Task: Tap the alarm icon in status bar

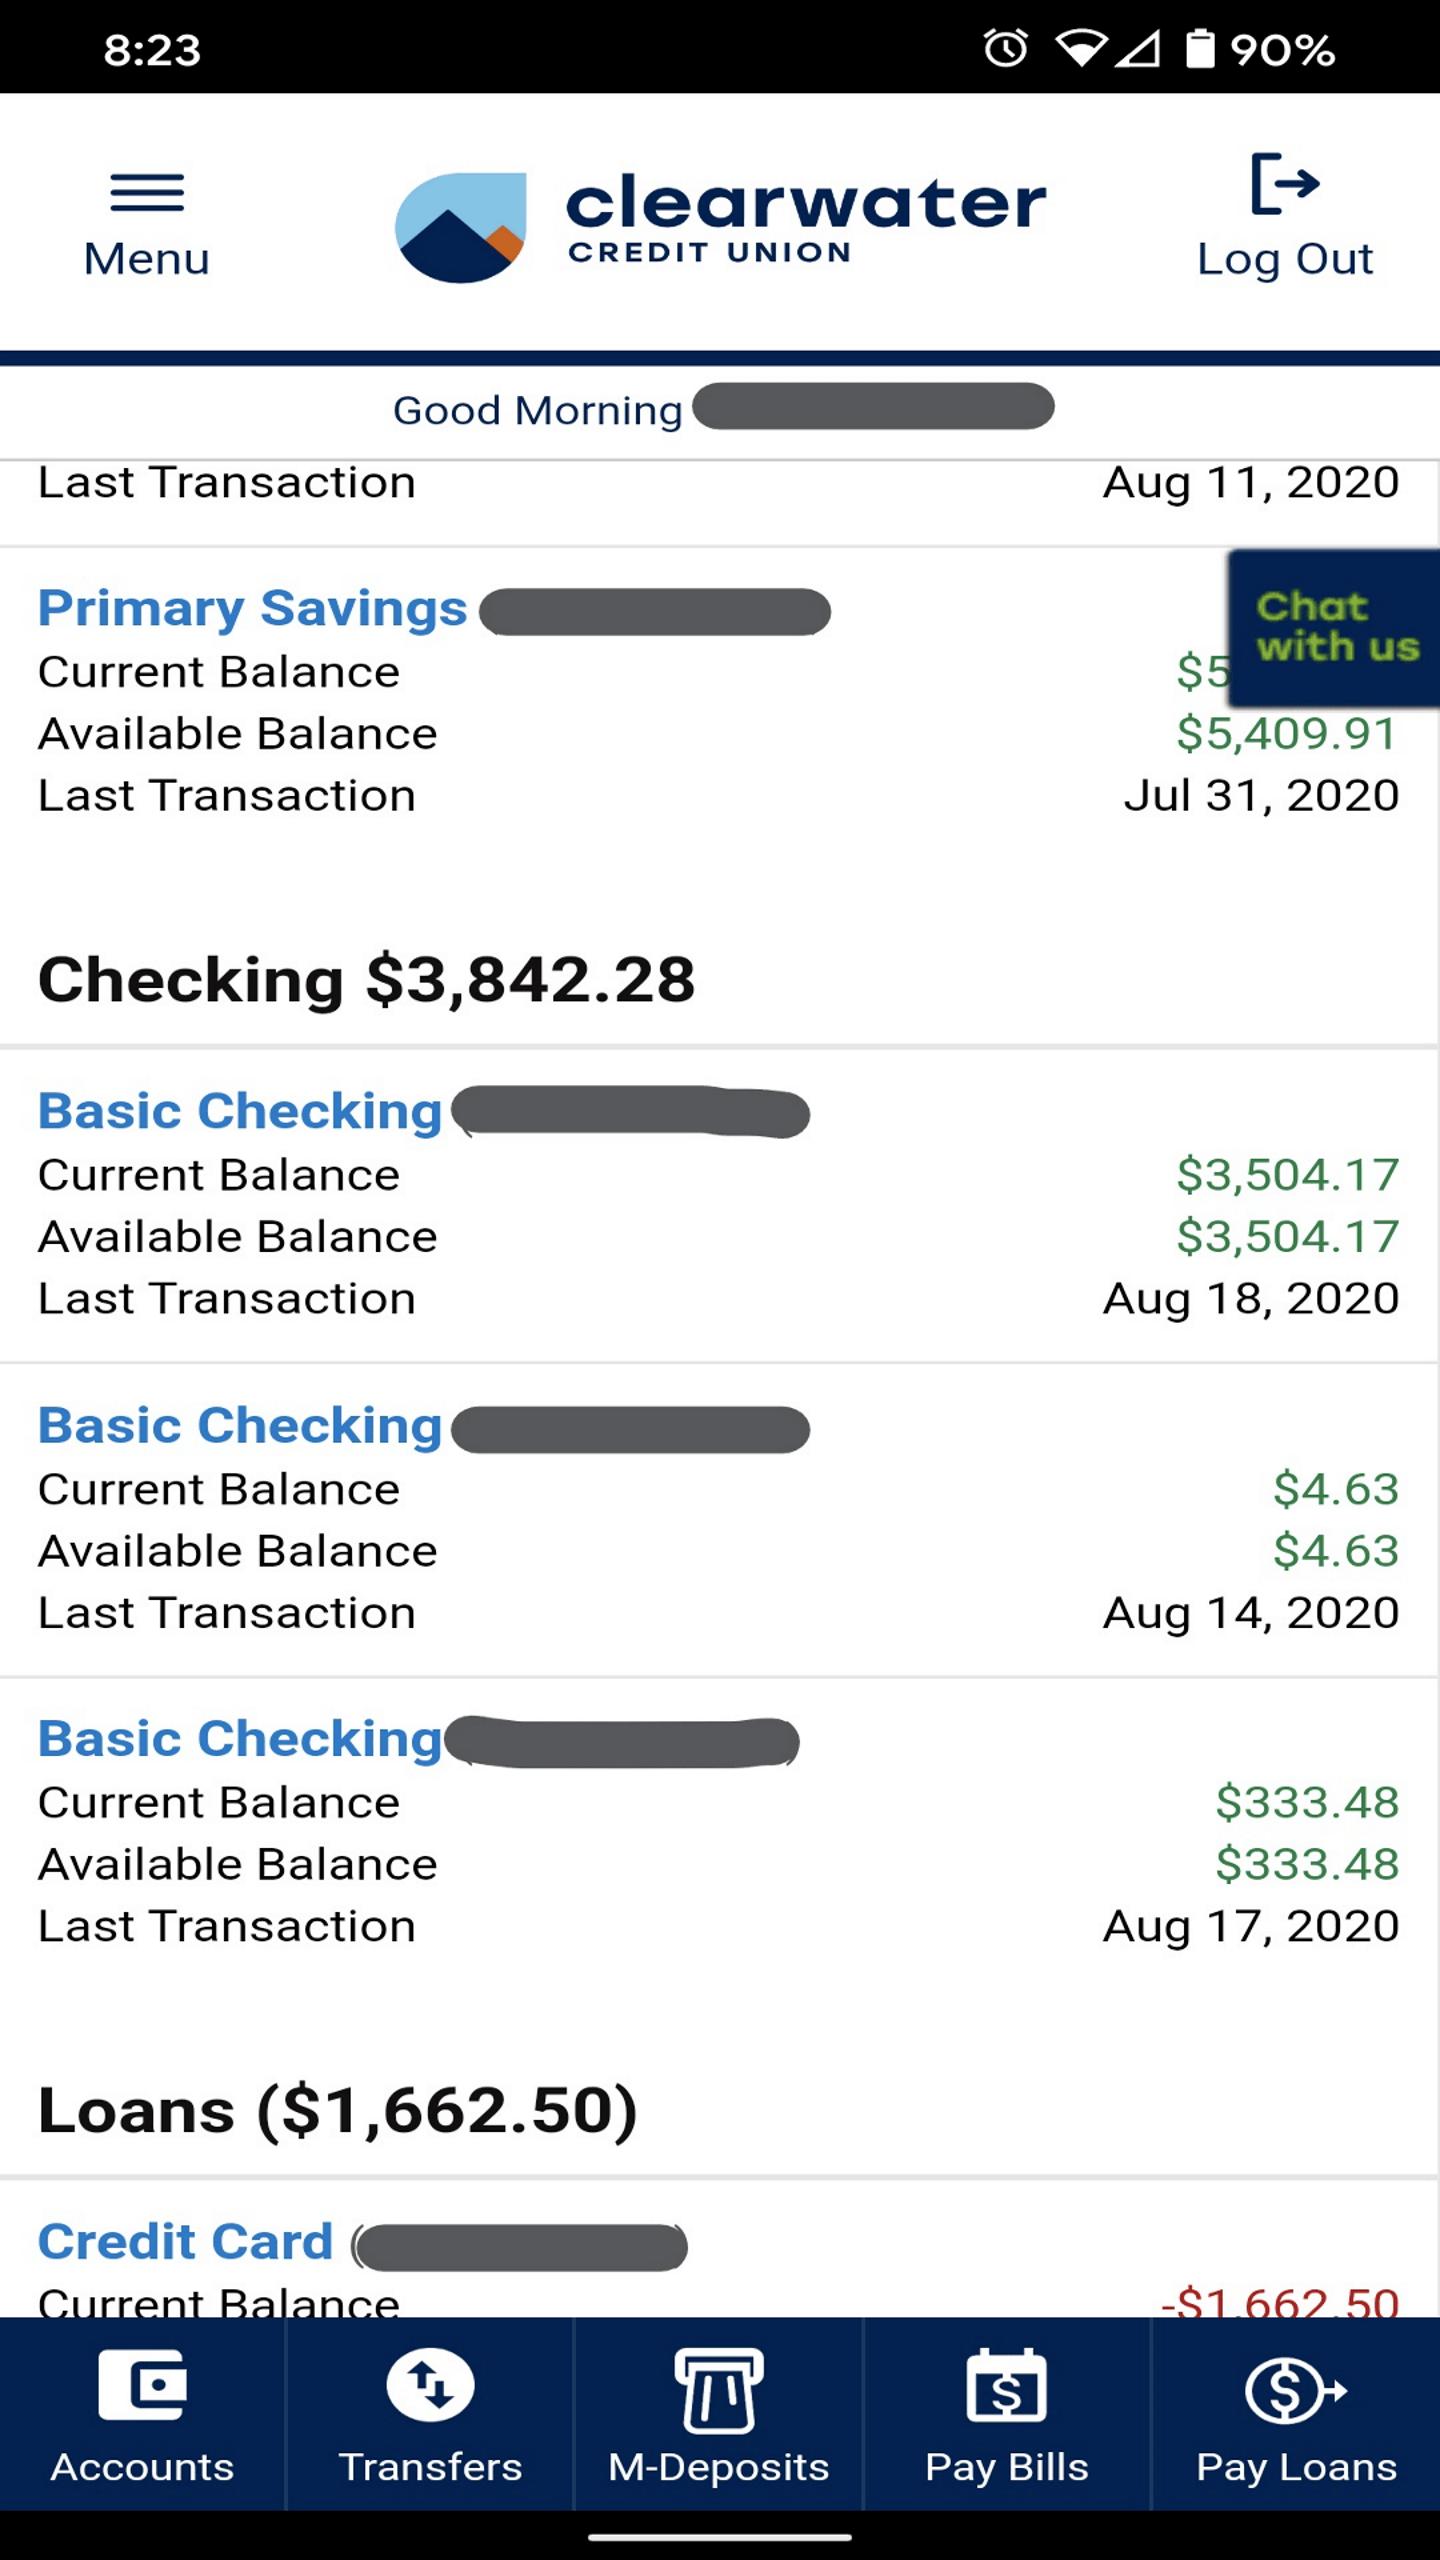Action: click(x=1005, y=48)
